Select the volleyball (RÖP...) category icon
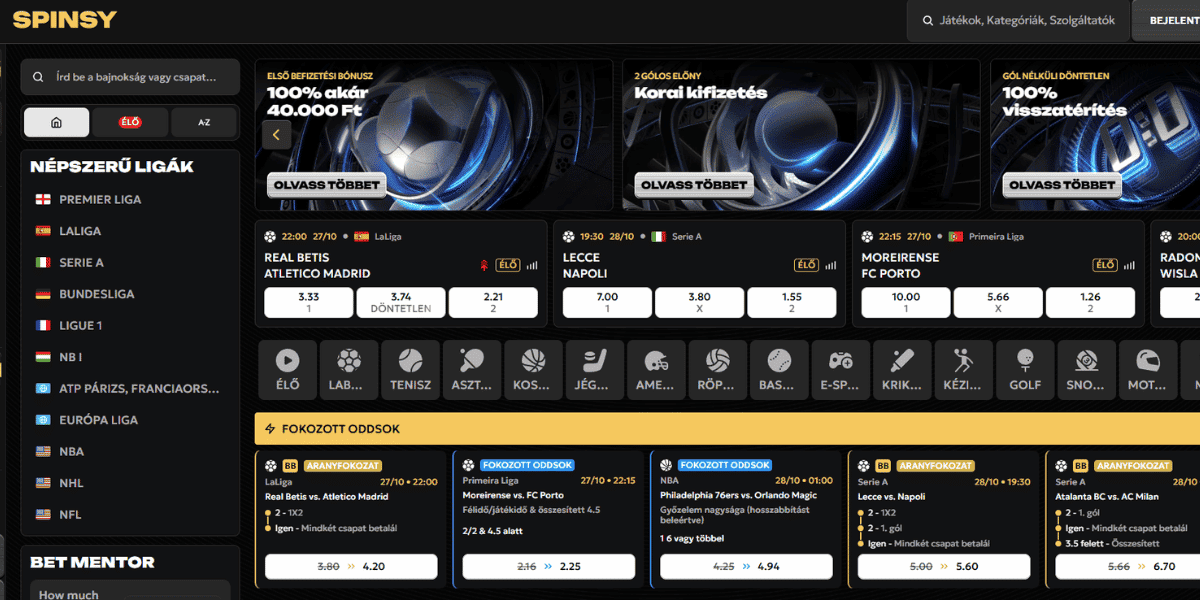The height and width of the screenshot is (600, 1200). pyautogui.click(x=718, y=370)
